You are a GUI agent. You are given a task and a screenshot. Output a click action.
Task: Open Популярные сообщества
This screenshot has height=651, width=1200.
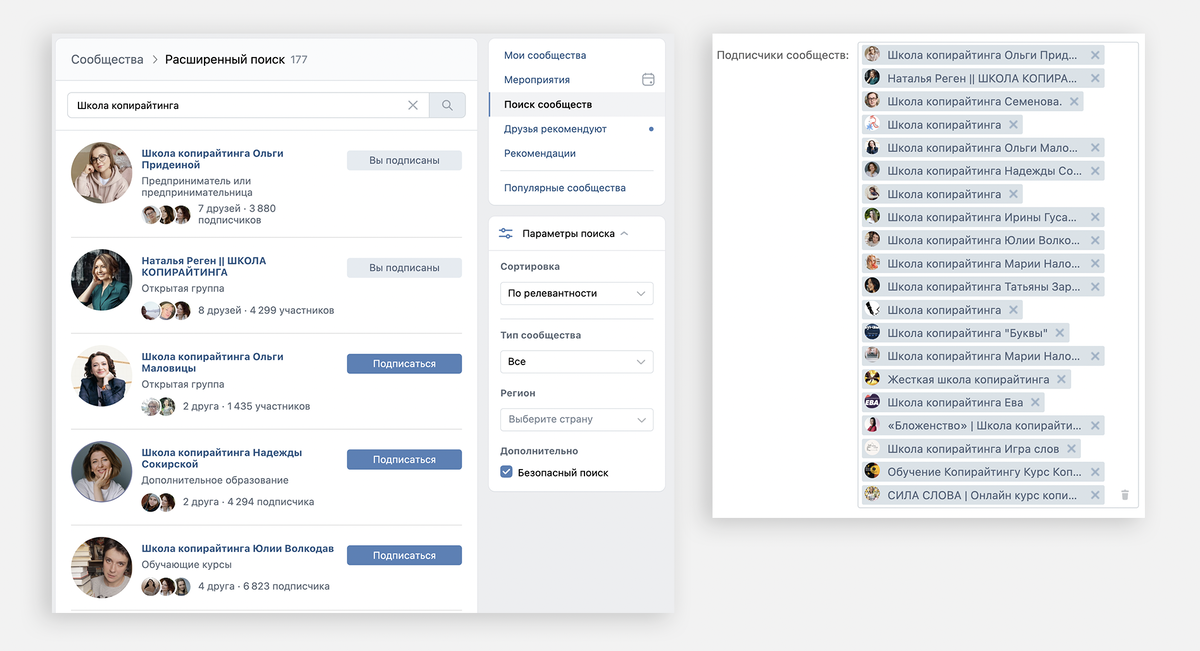click(x=565, y=187)
